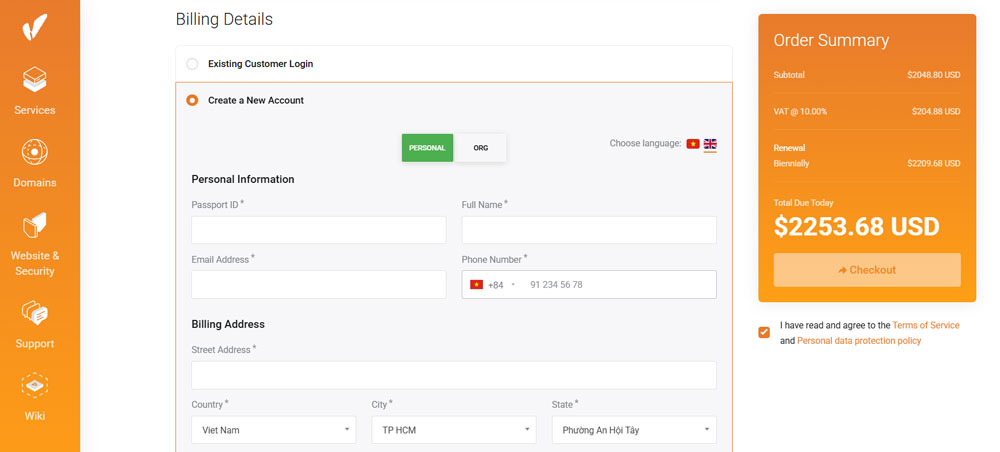Open the +84 phone country code selector
The image size is (1000, 452).
click(x=493, y=285)
